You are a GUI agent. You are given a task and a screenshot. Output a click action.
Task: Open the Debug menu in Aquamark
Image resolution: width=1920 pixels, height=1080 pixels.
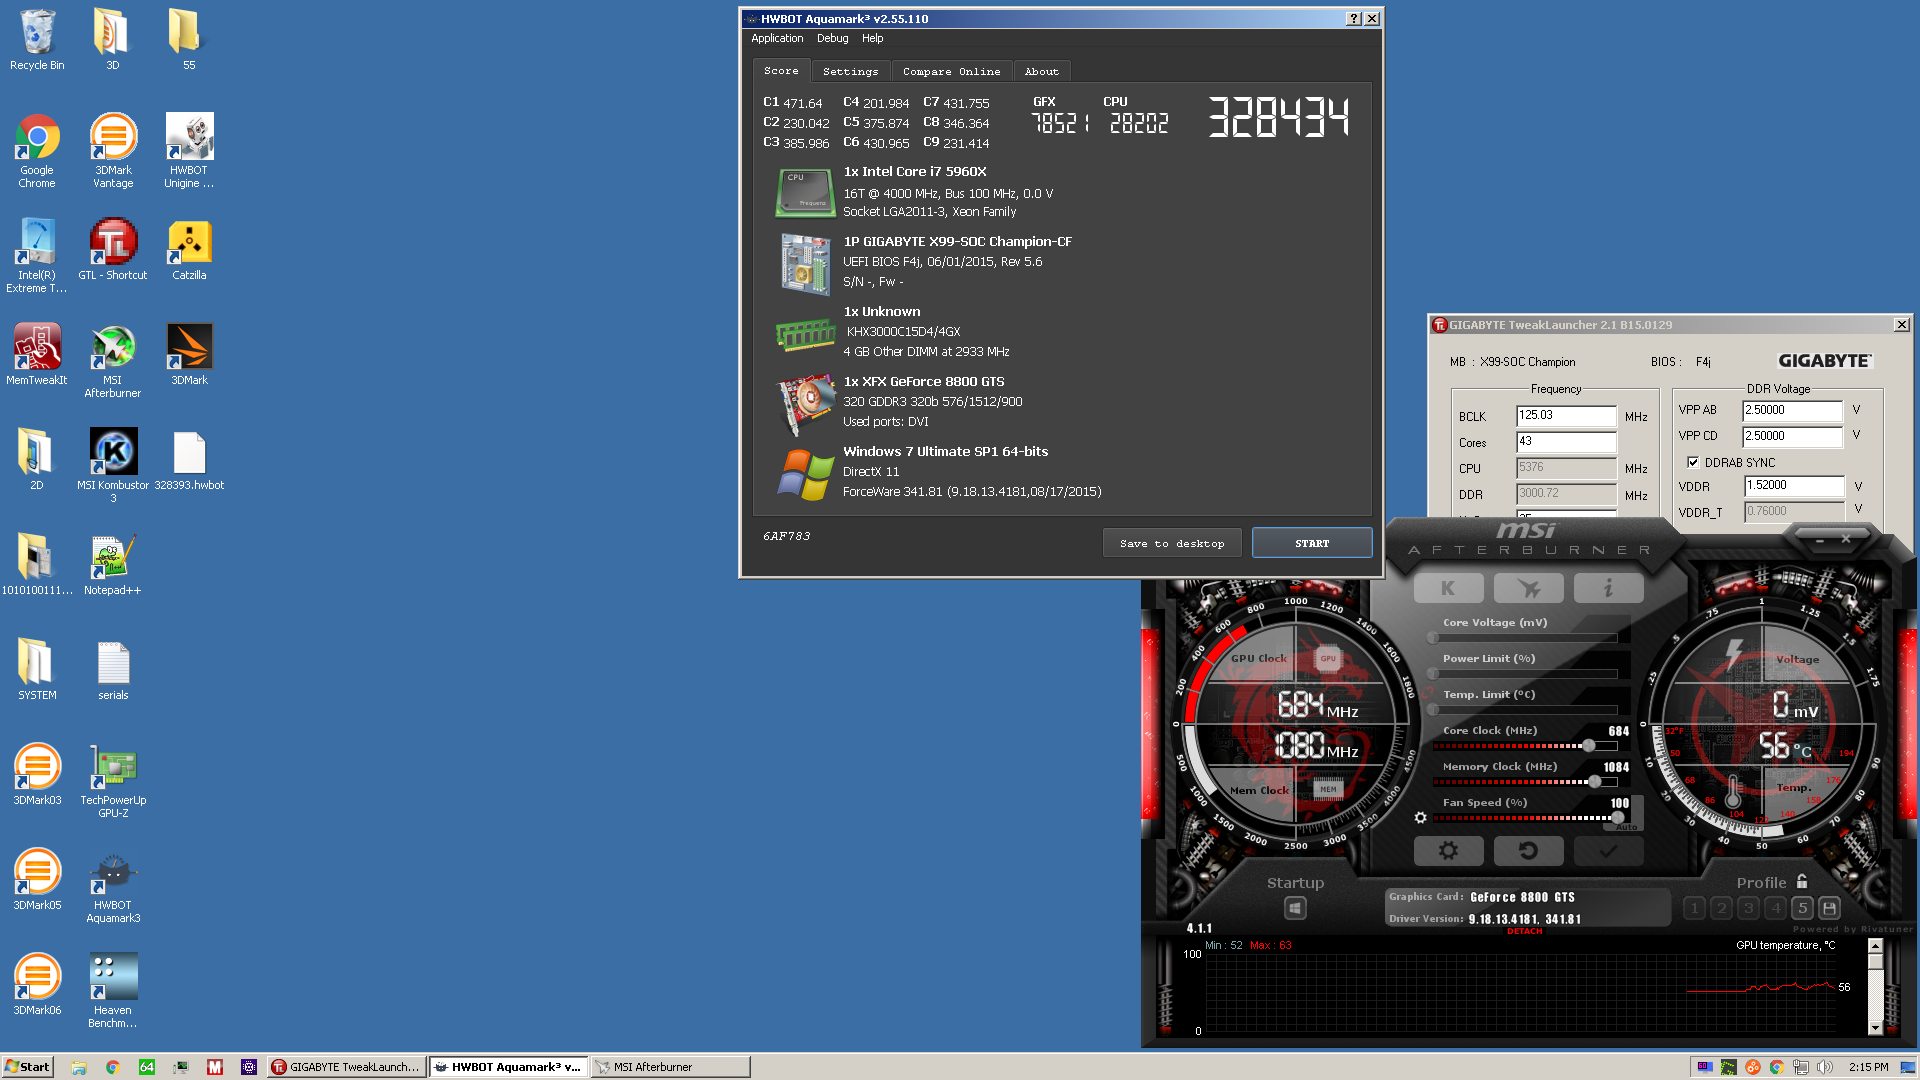click(832, 38)
